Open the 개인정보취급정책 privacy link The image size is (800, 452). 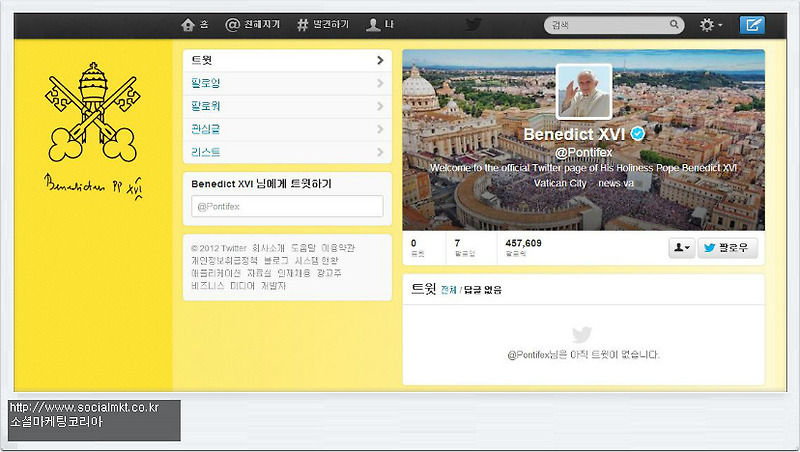coord(224,260)
